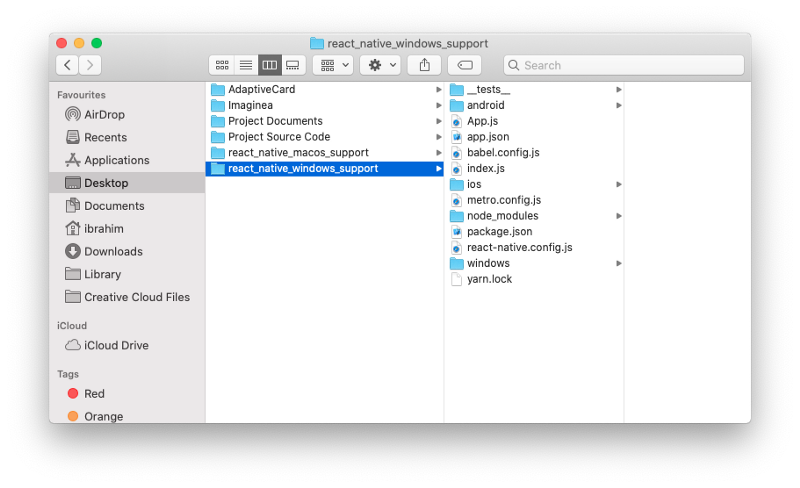This screenshot has width=800, height=488.
Task: Zoom the window with green button
Action: click(x=96, y=43)
